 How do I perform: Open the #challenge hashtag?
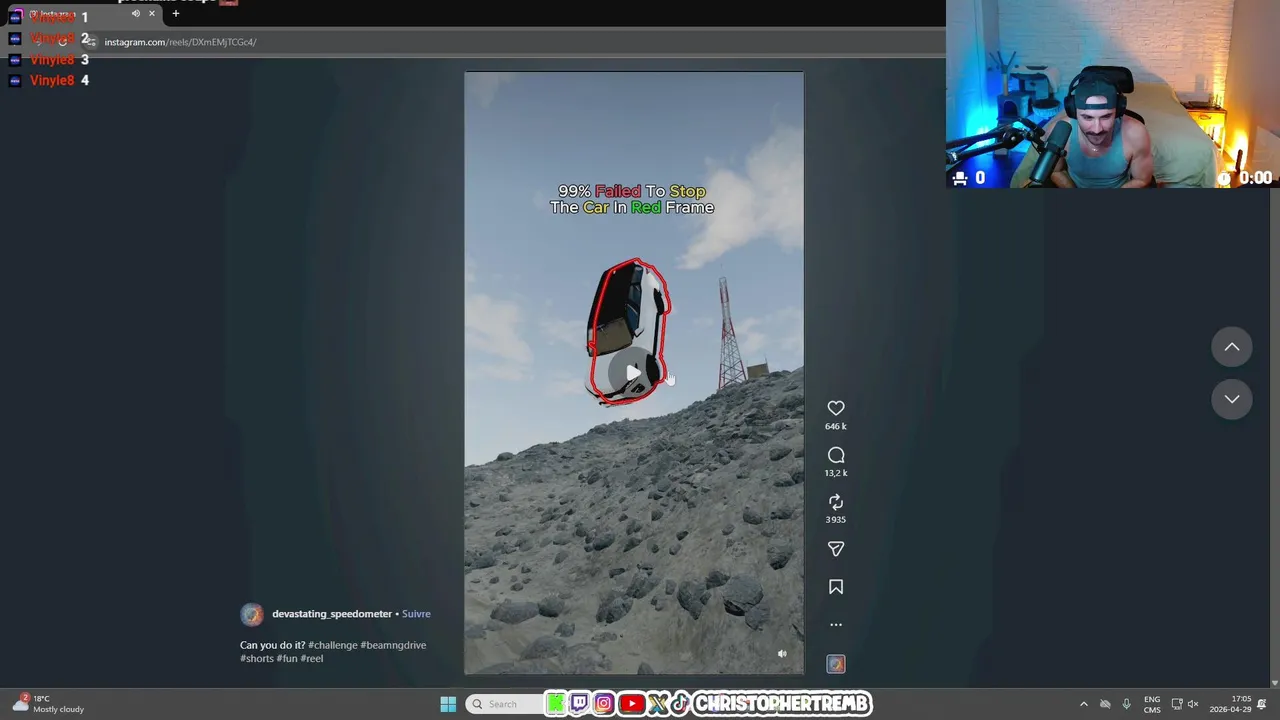tap(332, 645)
